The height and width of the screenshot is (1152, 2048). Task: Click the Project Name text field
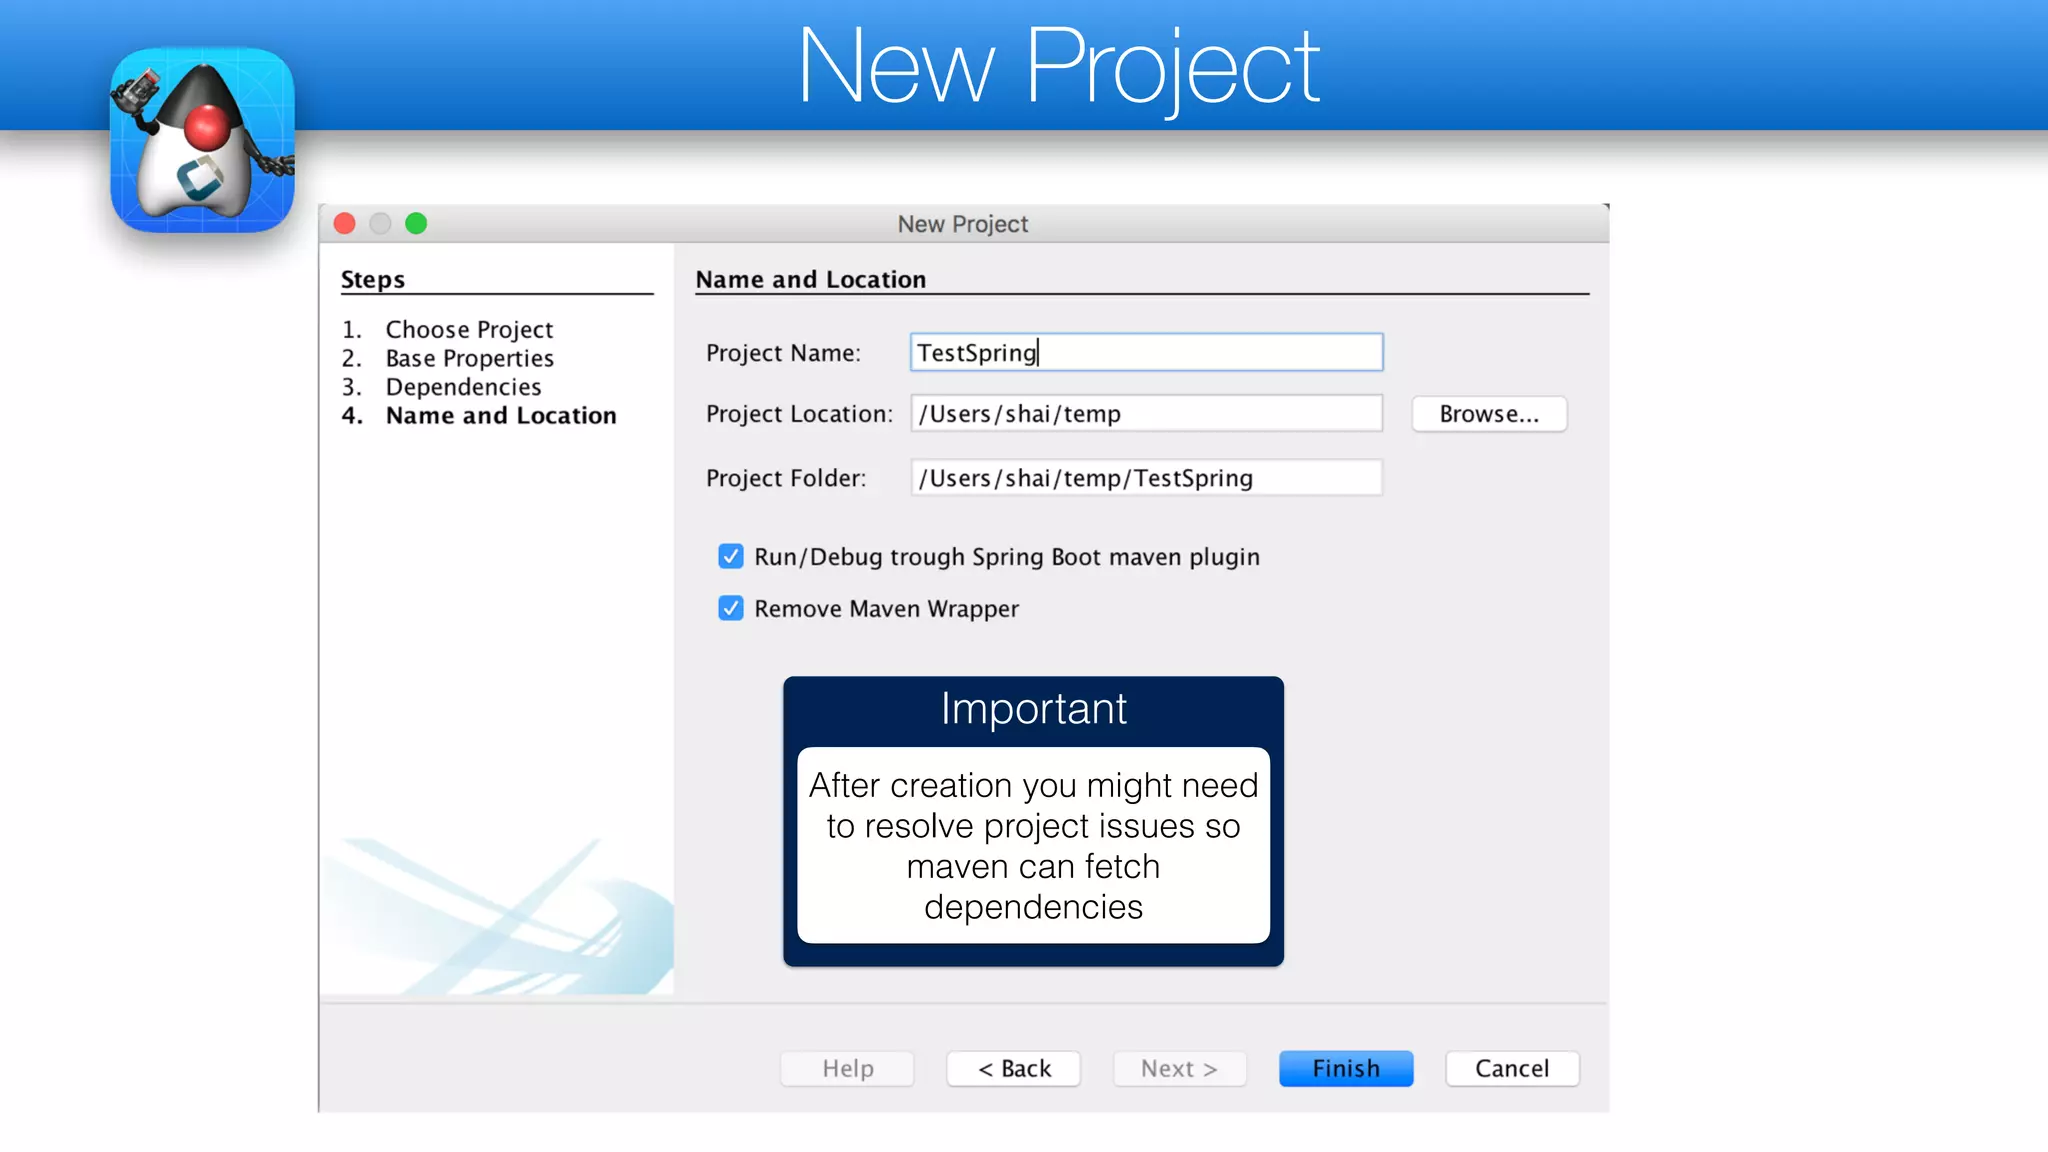1146,353
